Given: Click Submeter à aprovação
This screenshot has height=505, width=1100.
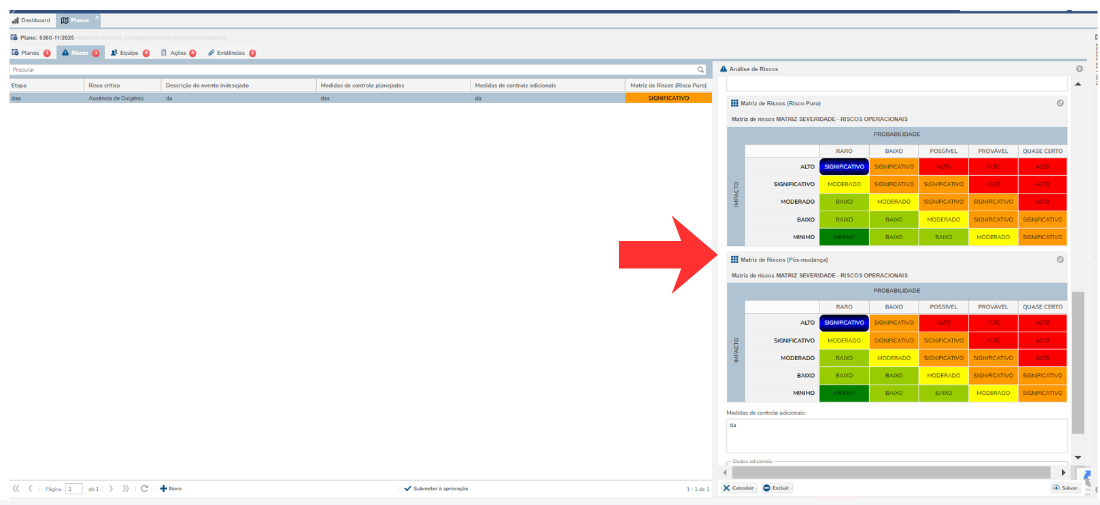Looking at the screenshot, I should point(436,488).
